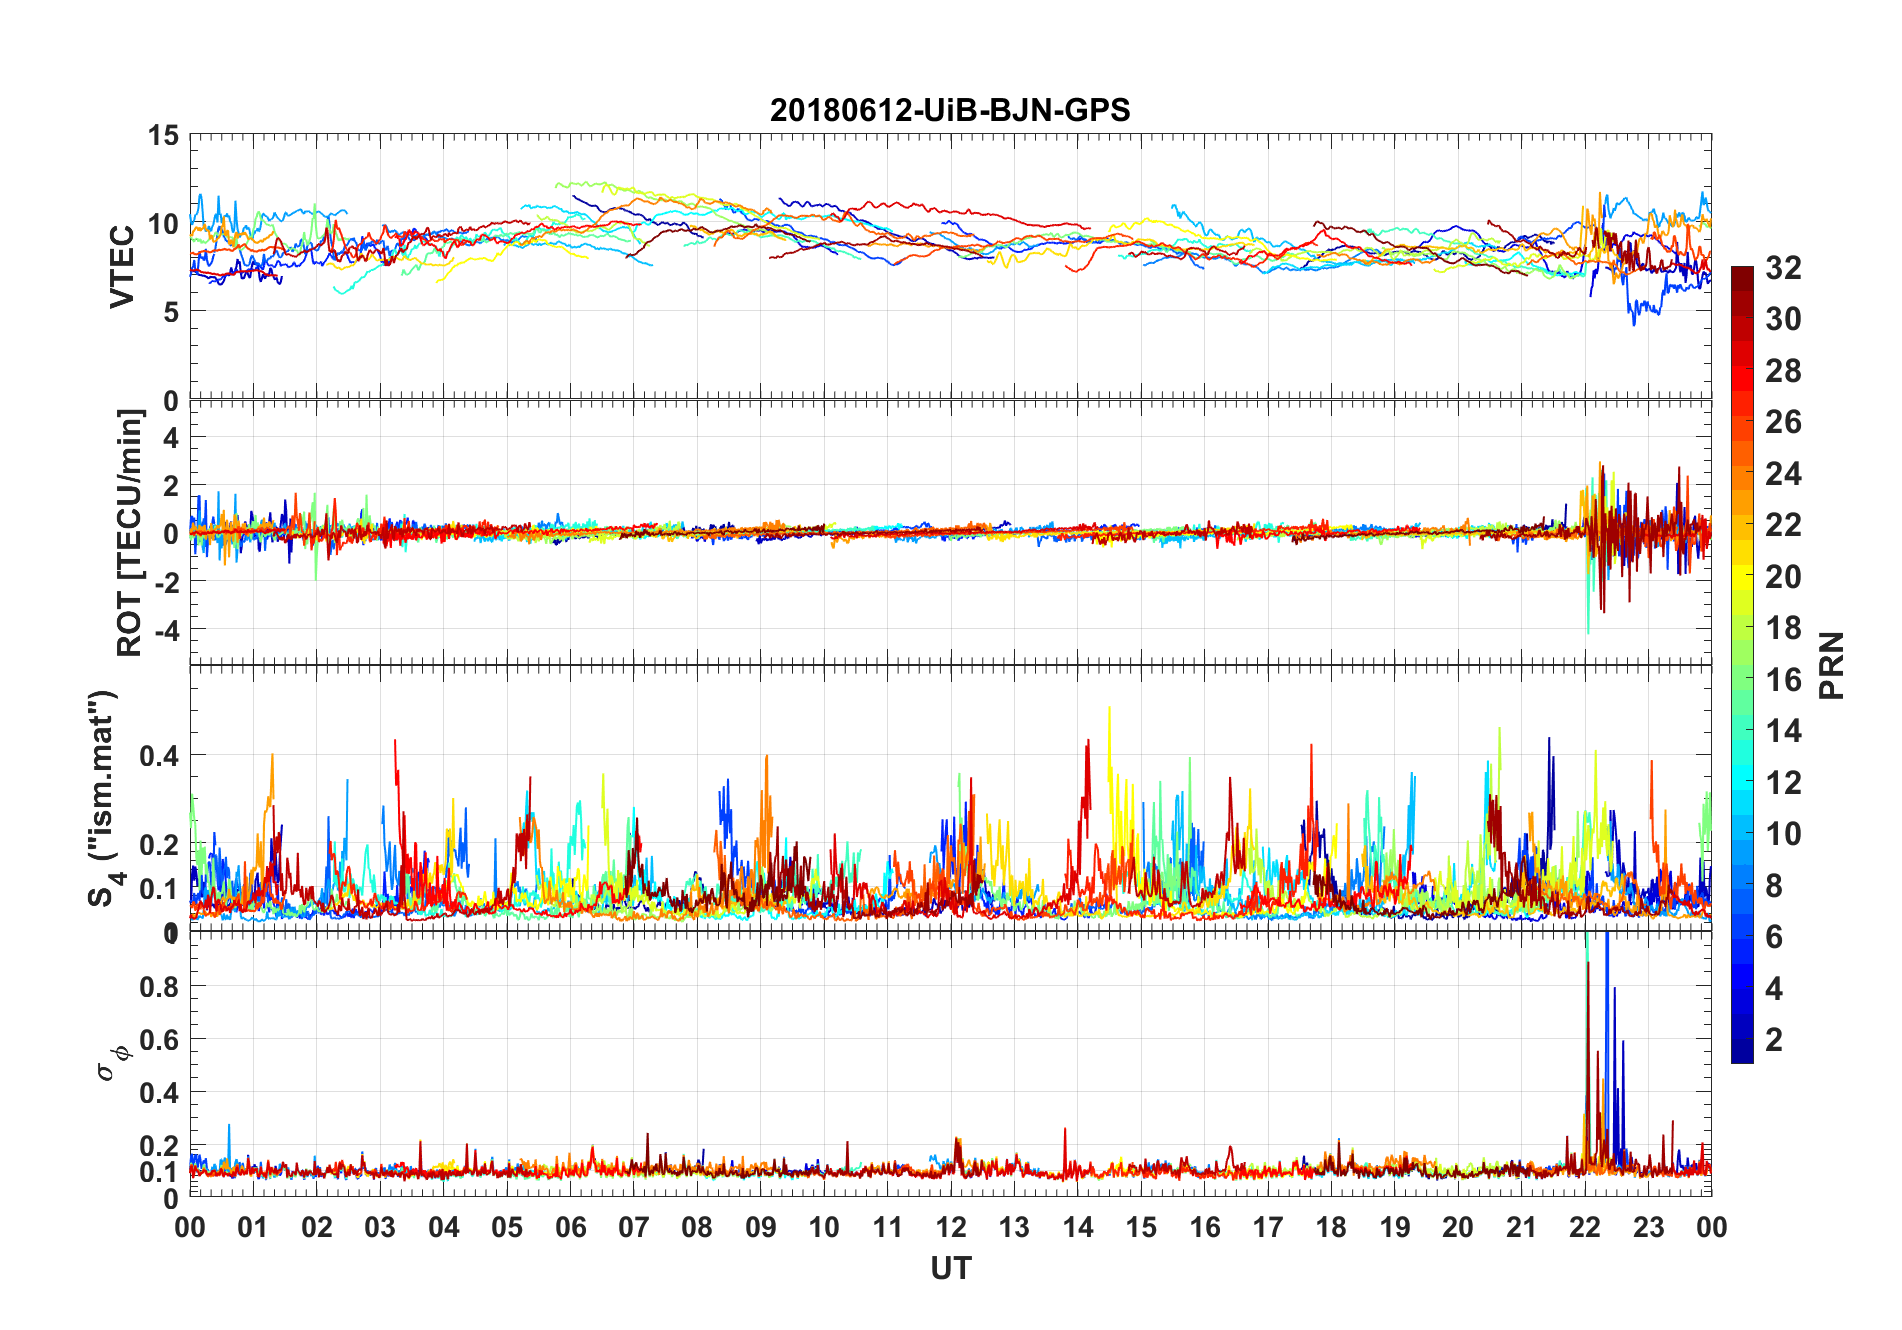This screenshot has height=1330, width=1902.
Task: Click the sigma phi y-axis label
Action: coord(113,1062)
